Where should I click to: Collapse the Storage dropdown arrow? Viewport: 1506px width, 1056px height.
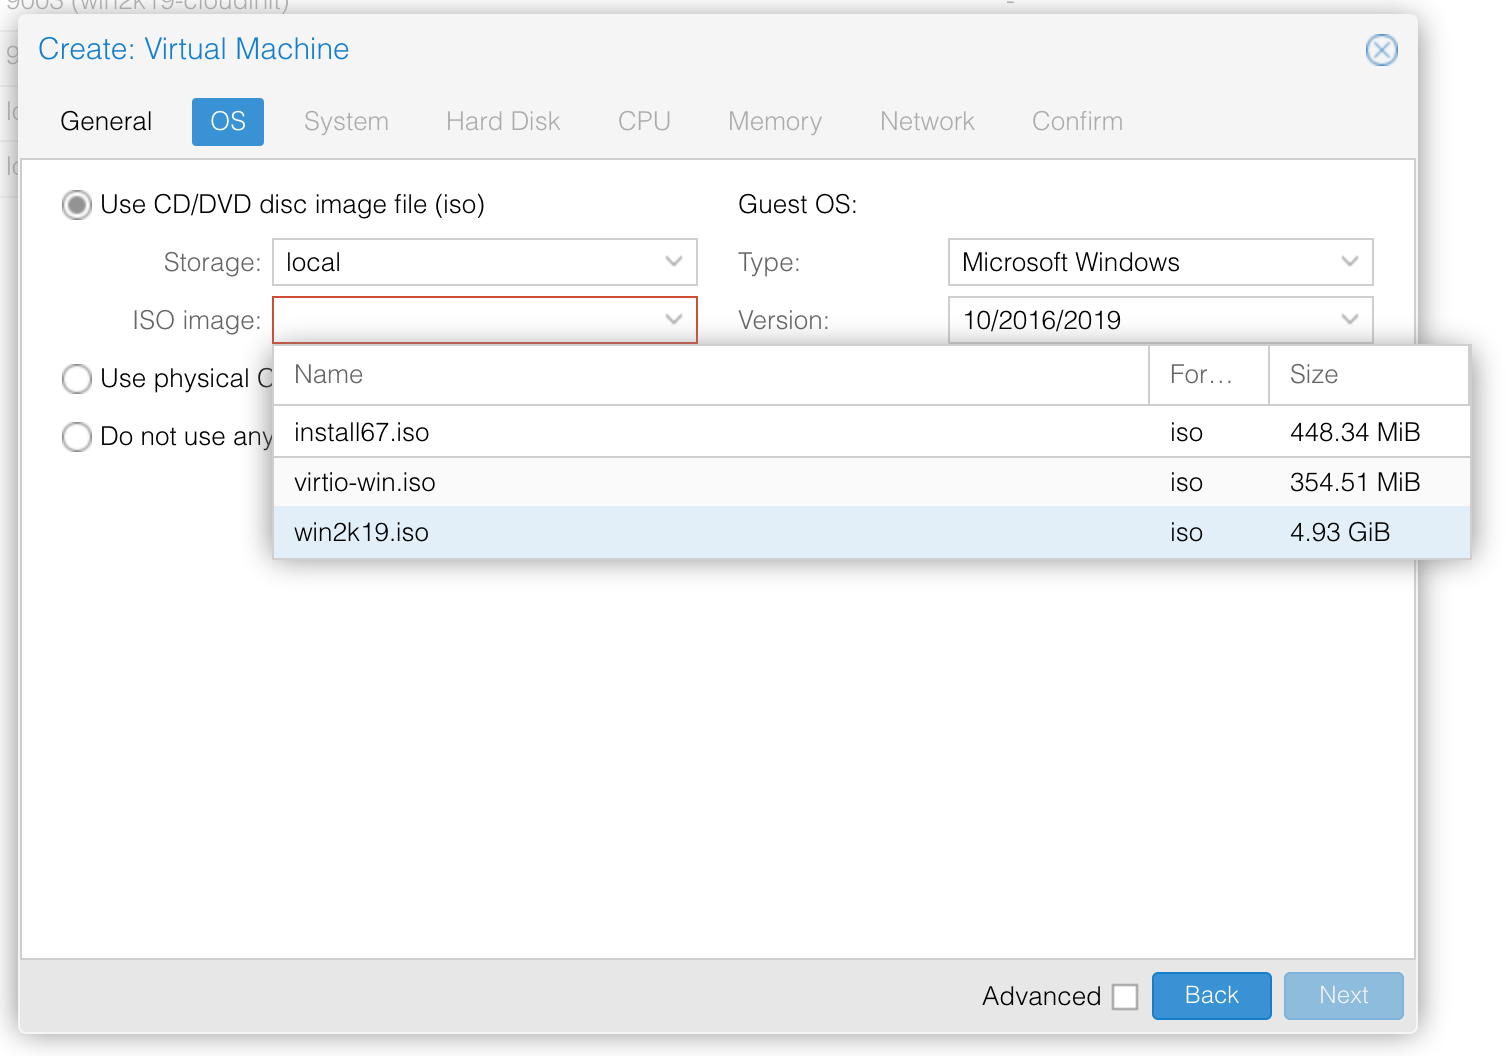pyautogui.click(x=673, y=262)
